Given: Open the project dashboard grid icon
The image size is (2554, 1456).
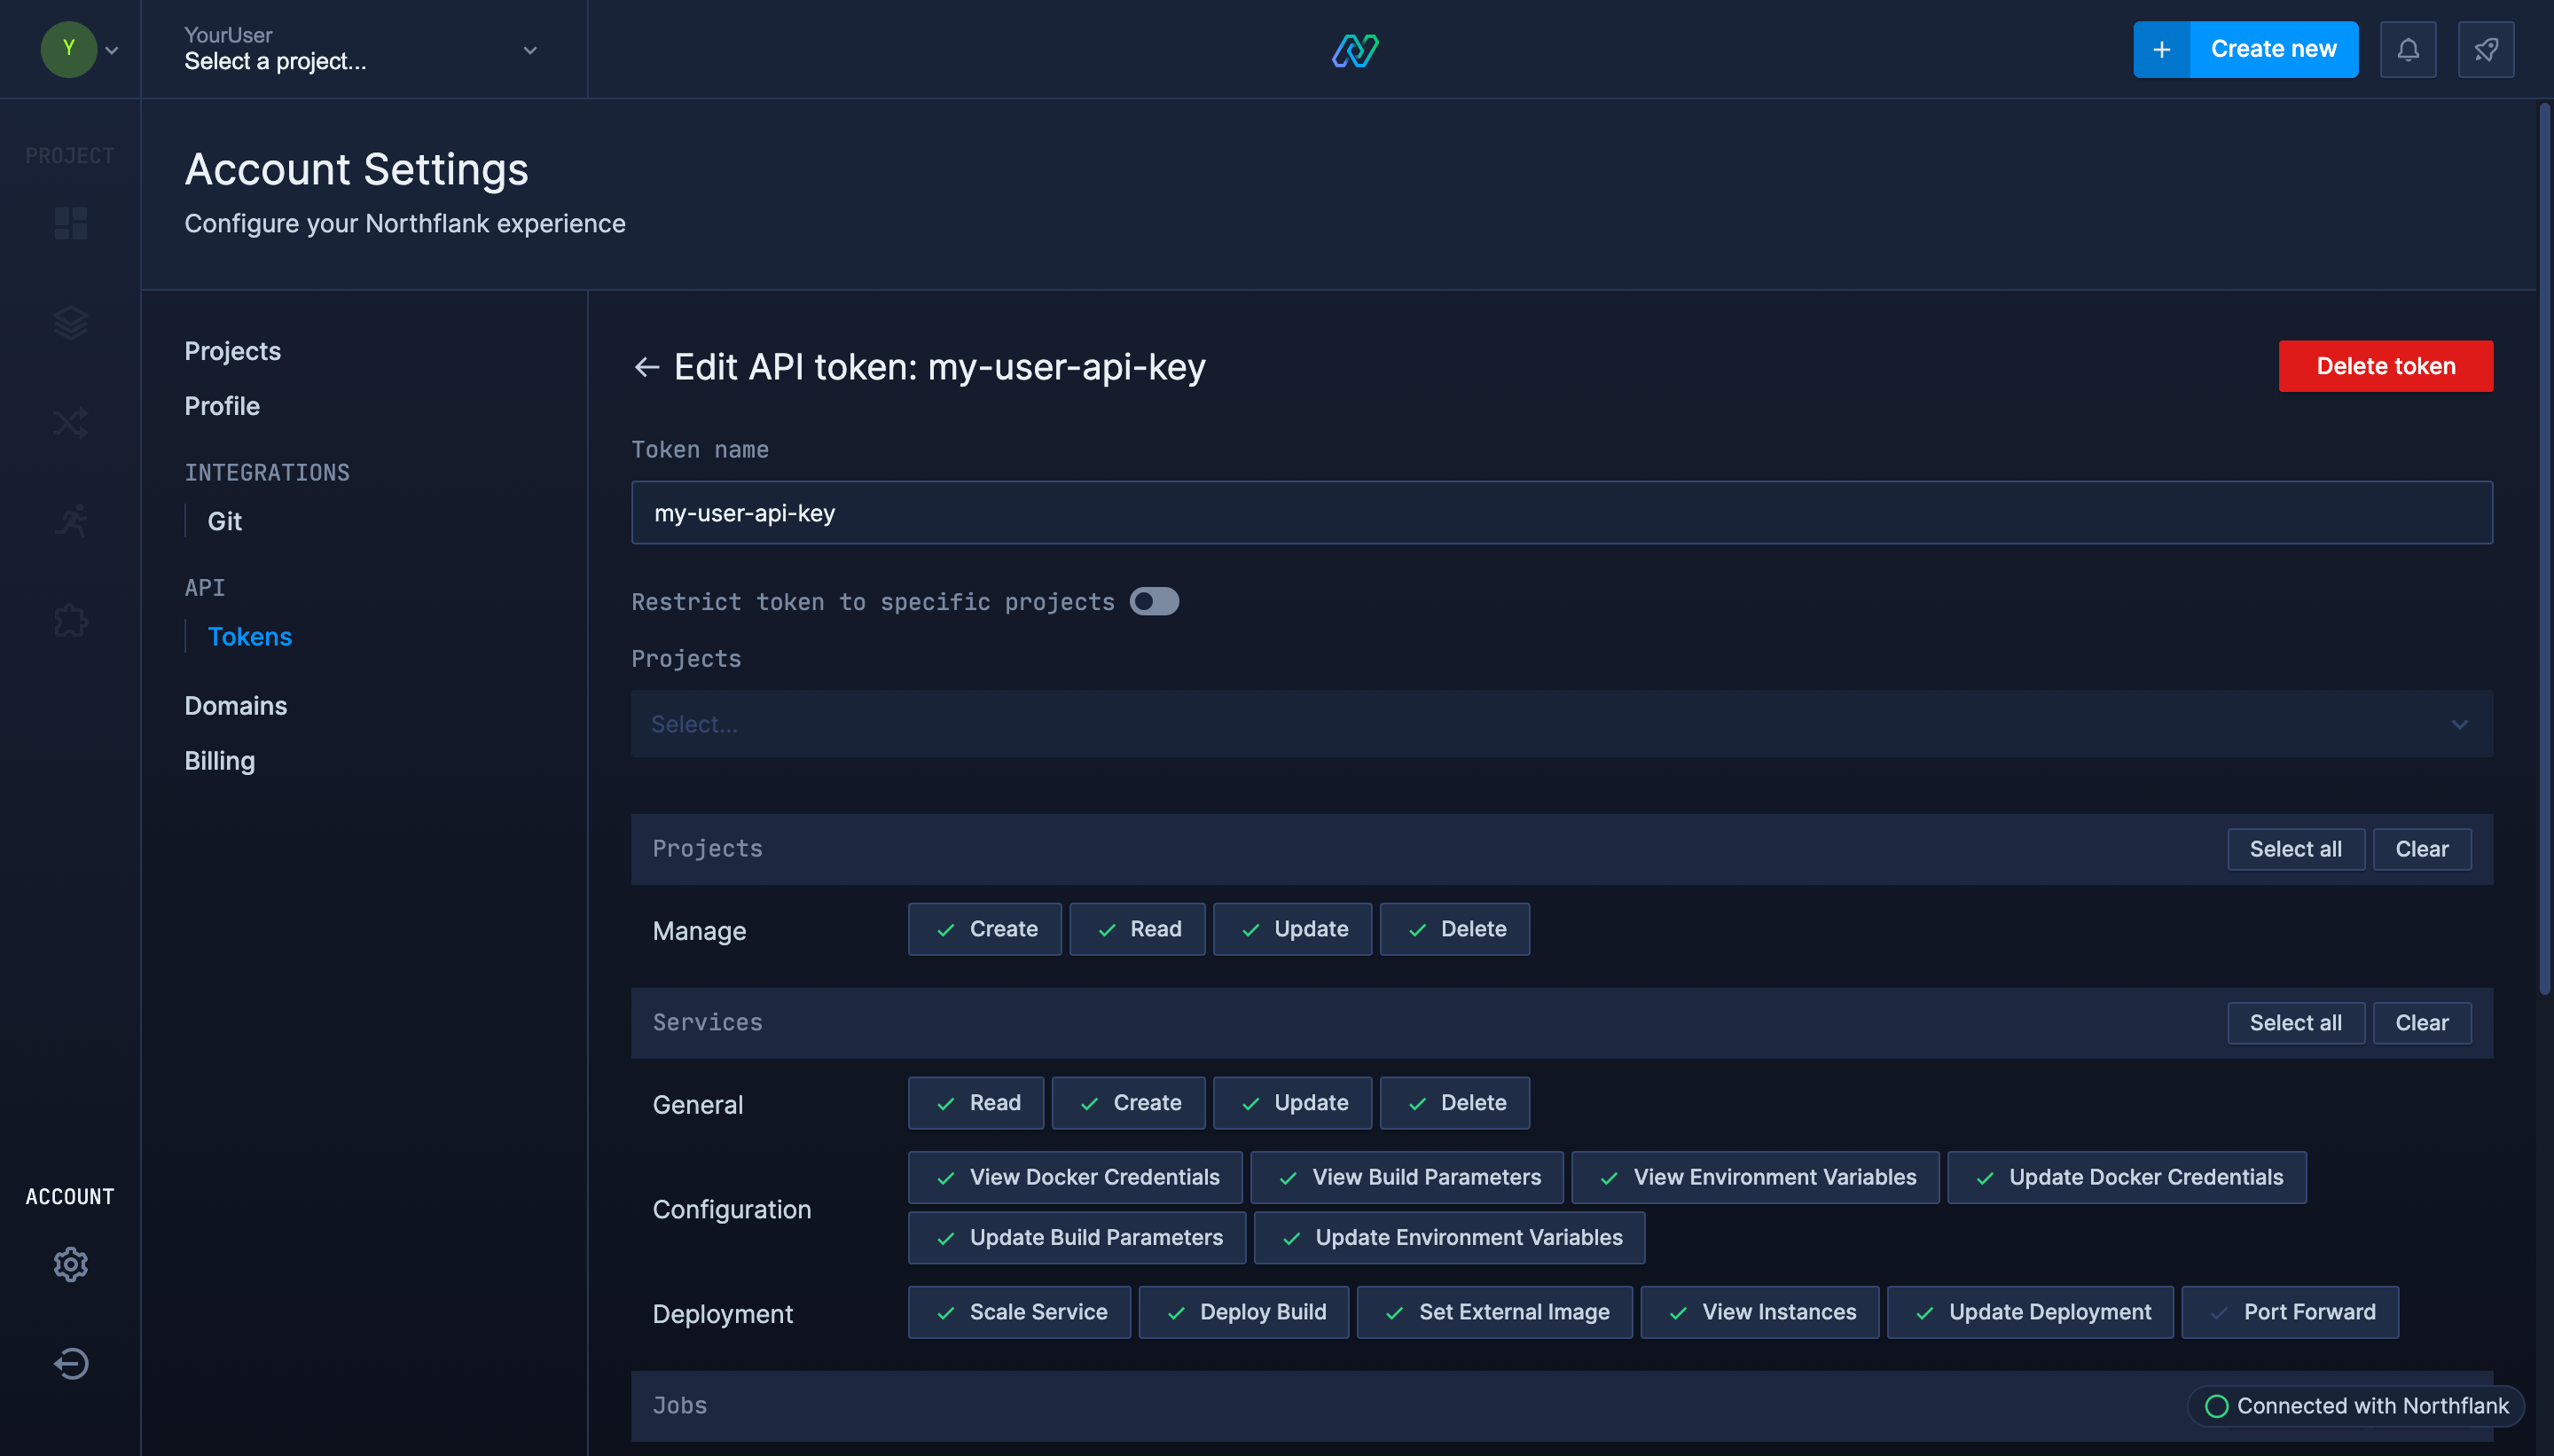Looking at the screenshot, I should 70,223.
